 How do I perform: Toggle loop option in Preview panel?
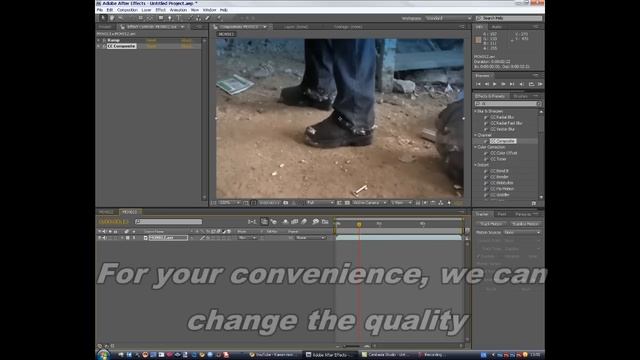pos(531,84)
